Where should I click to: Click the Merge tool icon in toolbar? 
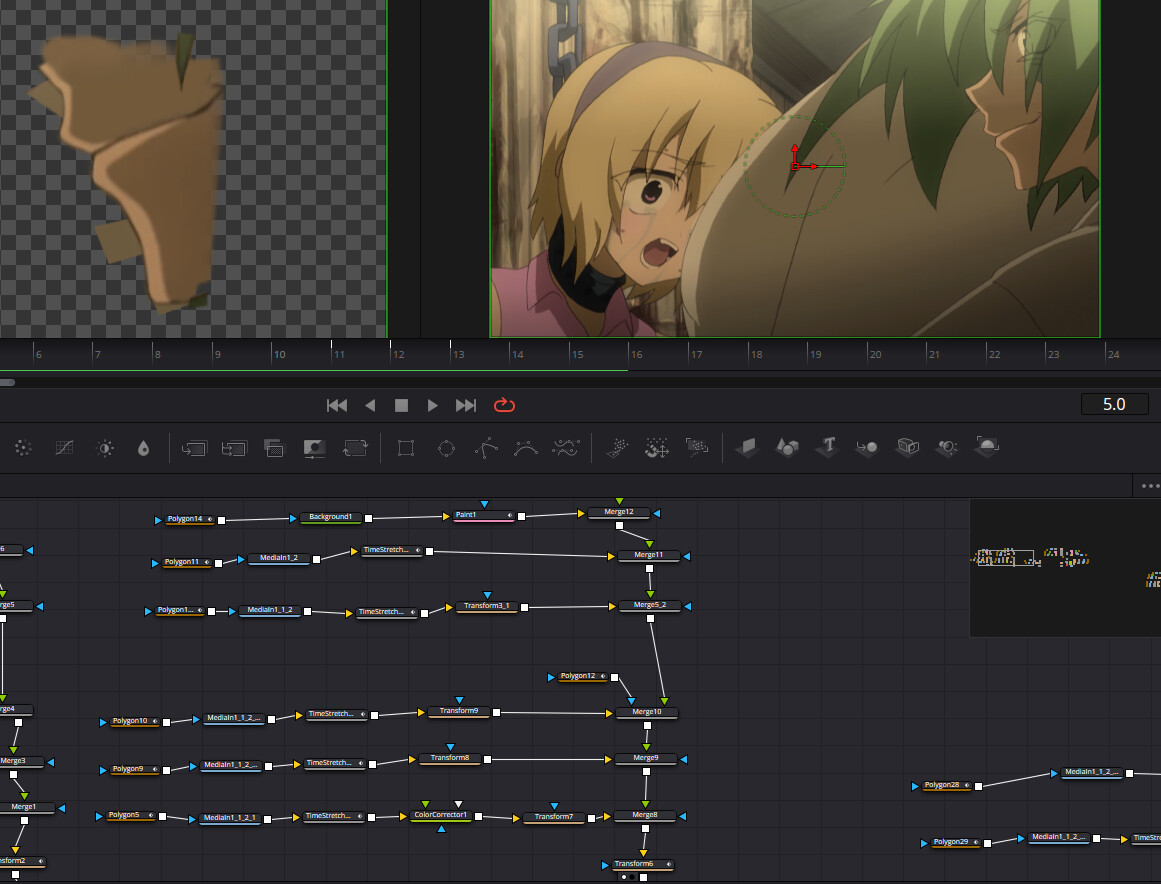click(x=193, y=449)
